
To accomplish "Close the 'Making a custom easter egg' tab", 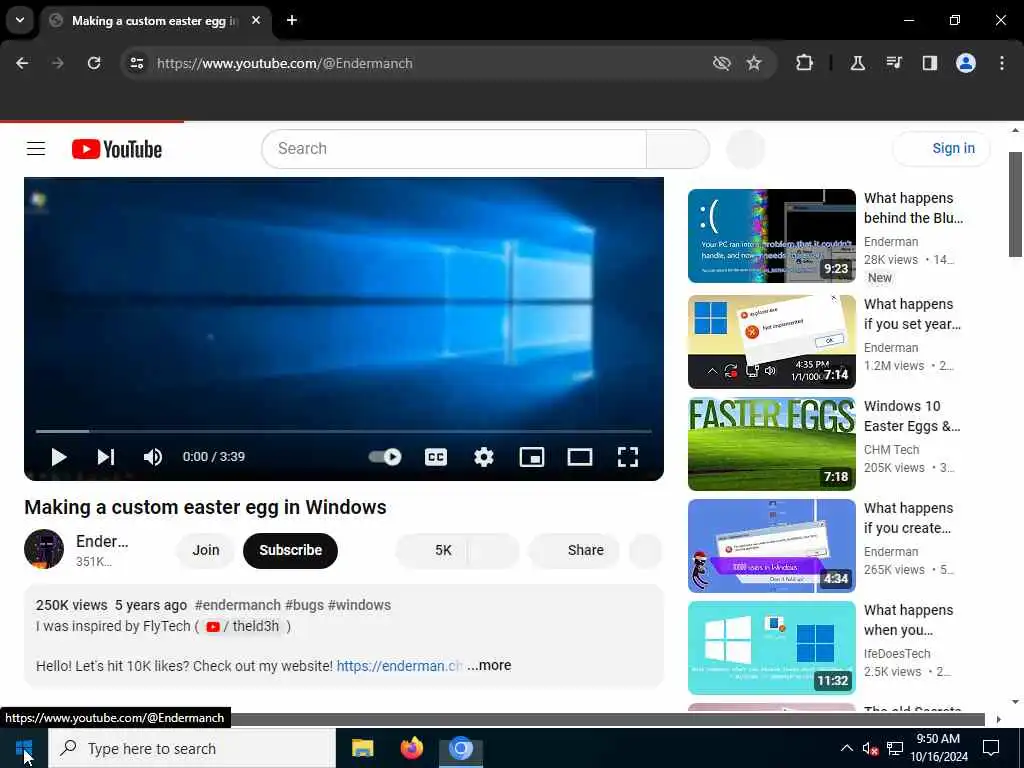I will 256,20.
